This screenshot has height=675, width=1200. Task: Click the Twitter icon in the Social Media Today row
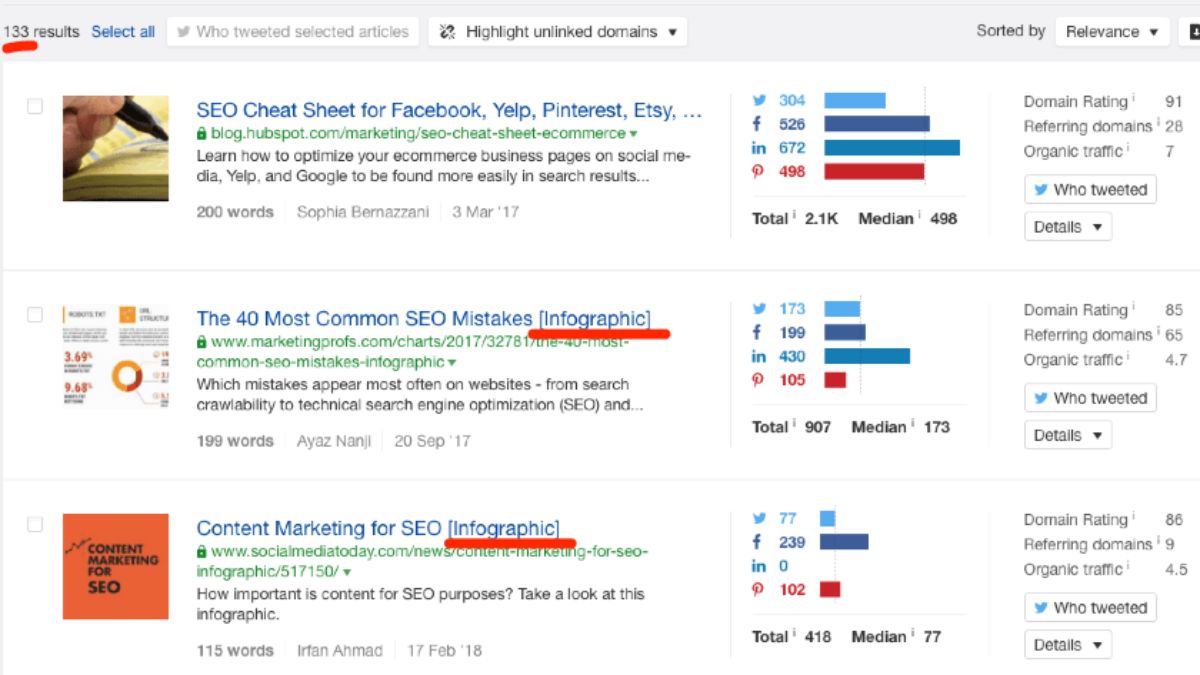pyautogui.click(x=759, y=518)
